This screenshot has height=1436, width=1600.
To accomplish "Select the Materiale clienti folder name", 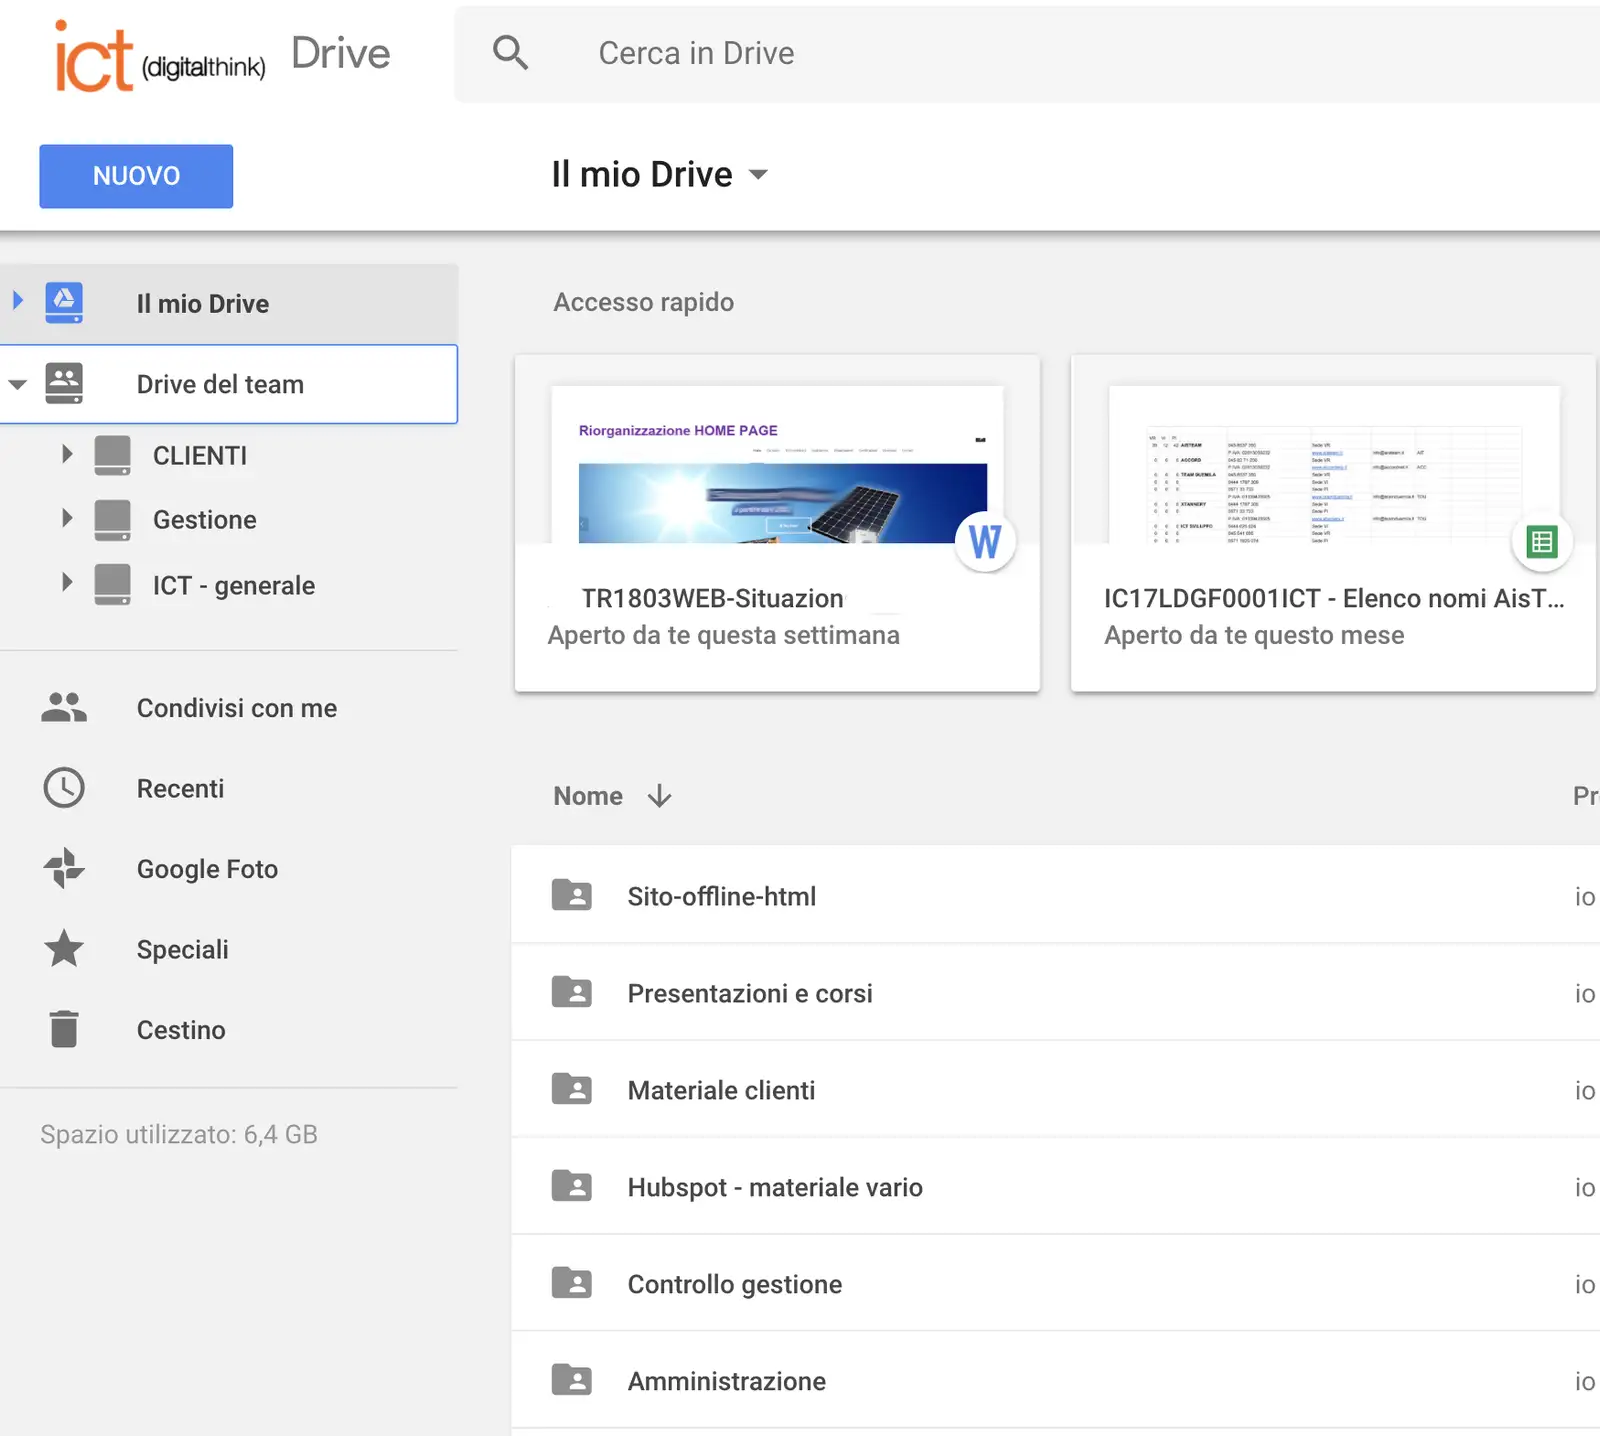I will [721, 1090].
